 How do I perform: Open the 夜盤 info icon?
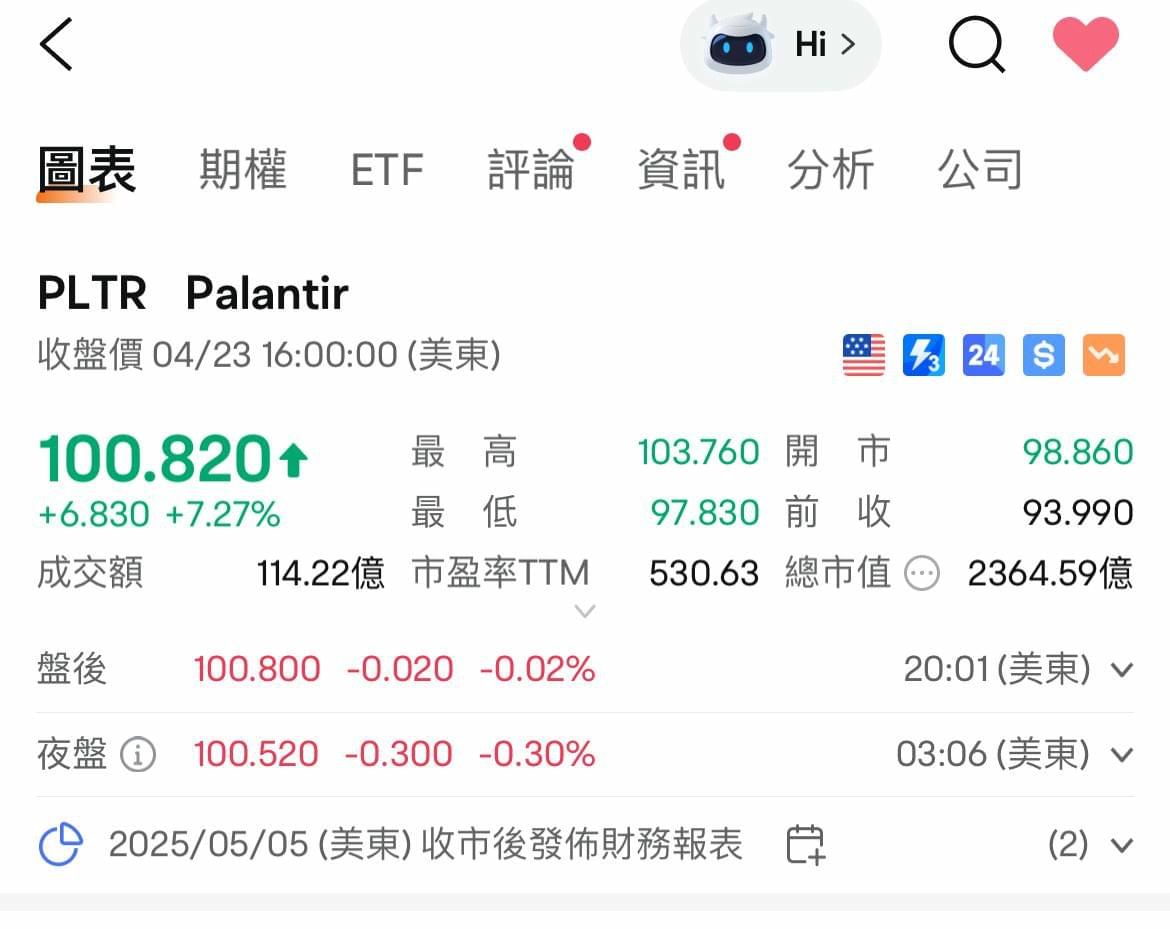coord(138,754)
